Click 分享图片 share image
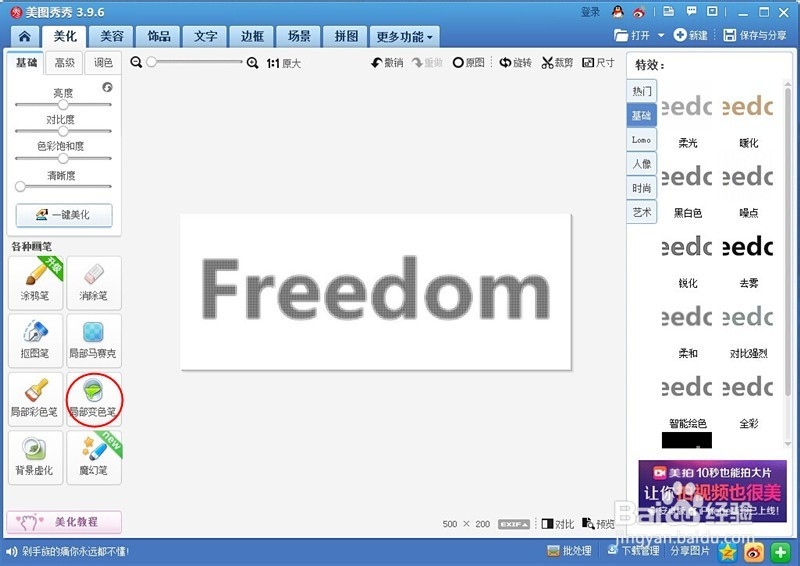The height and width of the screenshot is (566, 800). point(690,551)
